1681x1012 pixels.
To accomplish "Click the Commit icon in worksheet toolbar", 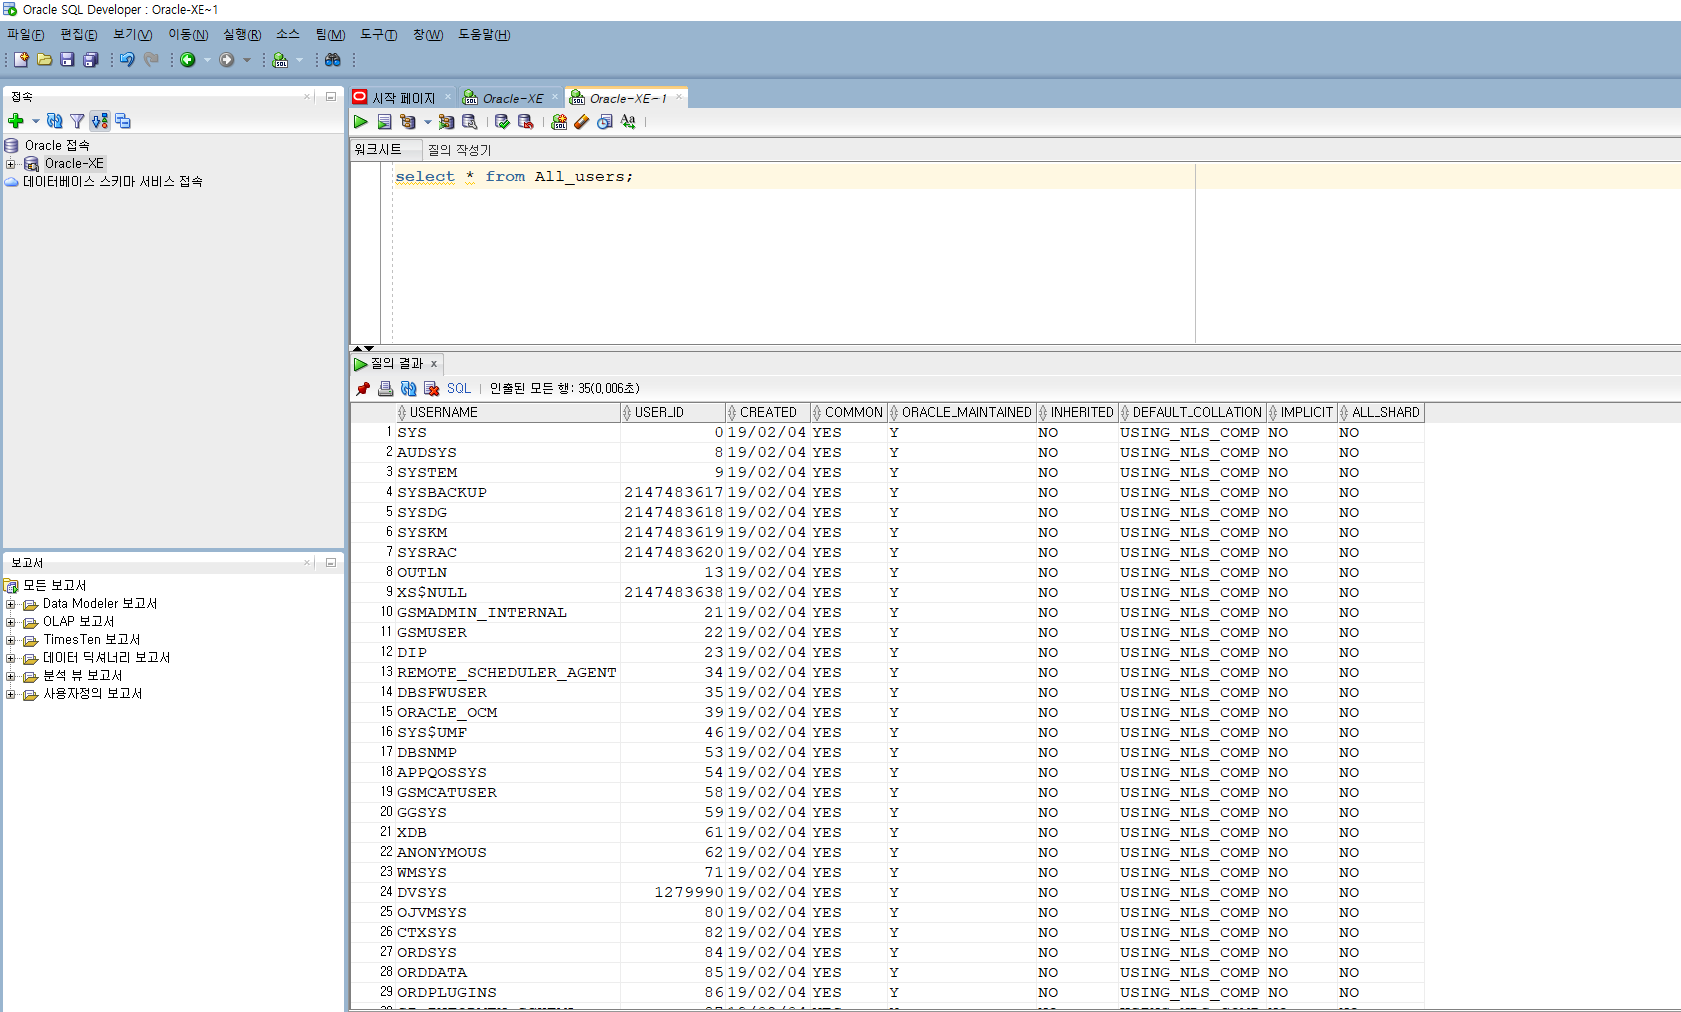I will [x=502, y=122].
